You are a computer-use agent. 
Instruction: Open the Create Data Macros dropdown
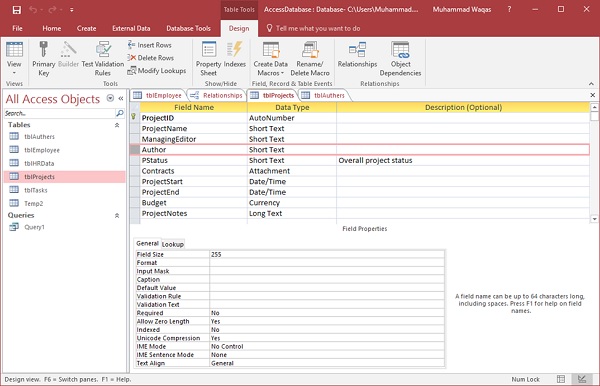tap(271, 68)
